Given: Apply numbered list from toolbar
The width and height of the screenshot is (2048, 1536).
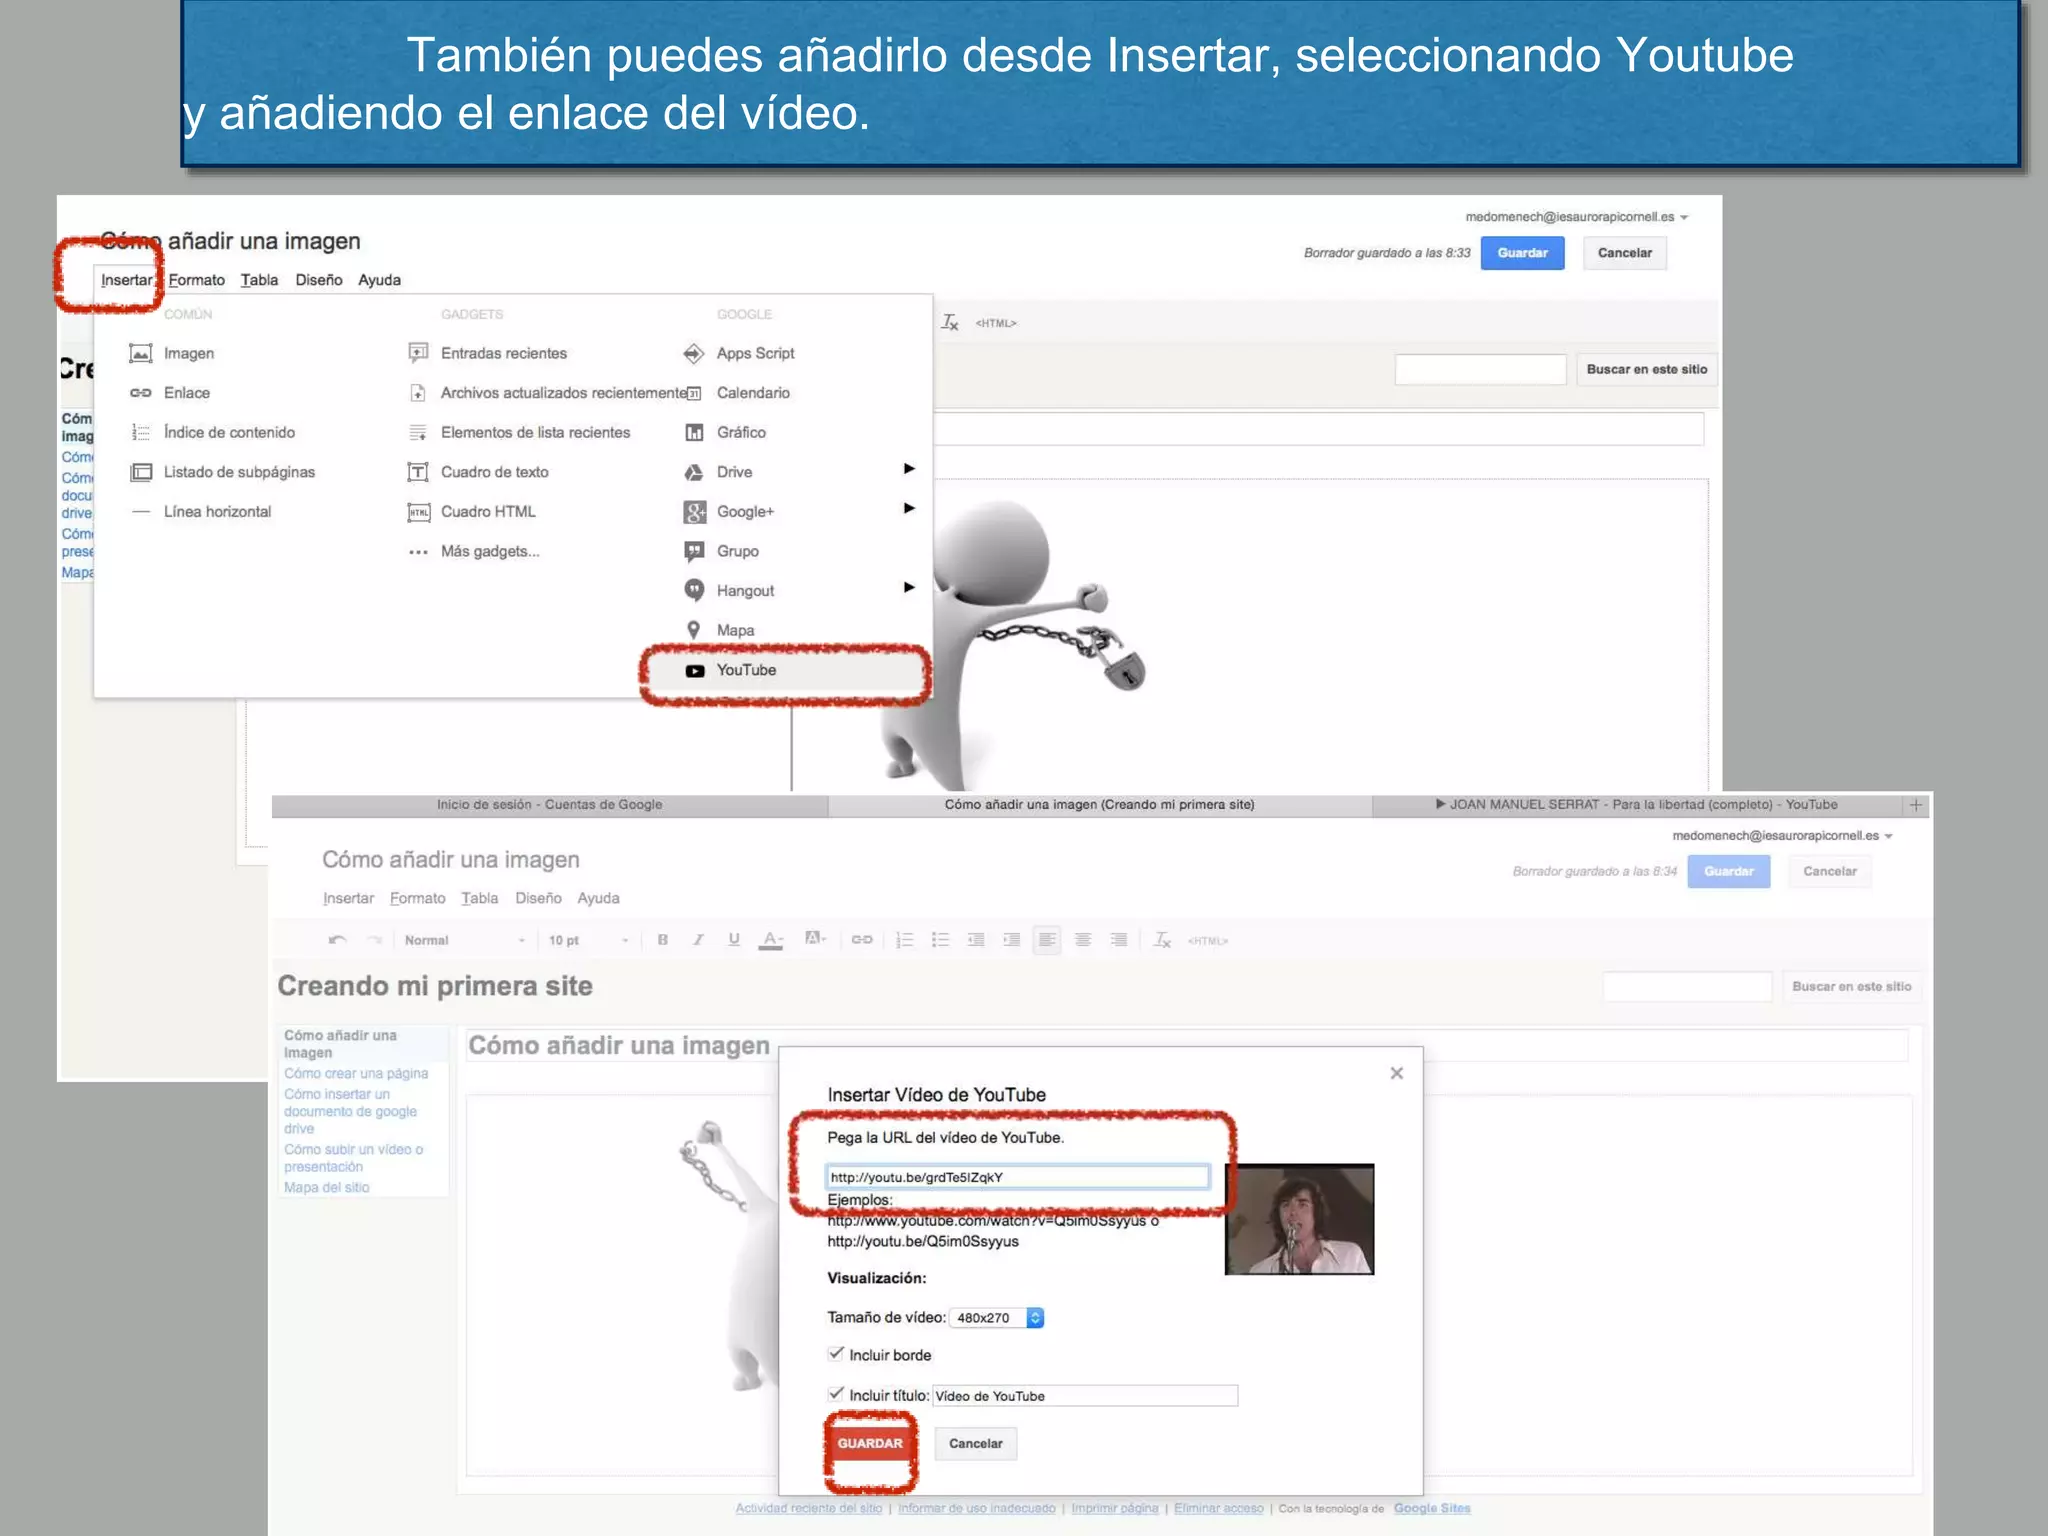Looking at the screenshot, I should 905,939.
